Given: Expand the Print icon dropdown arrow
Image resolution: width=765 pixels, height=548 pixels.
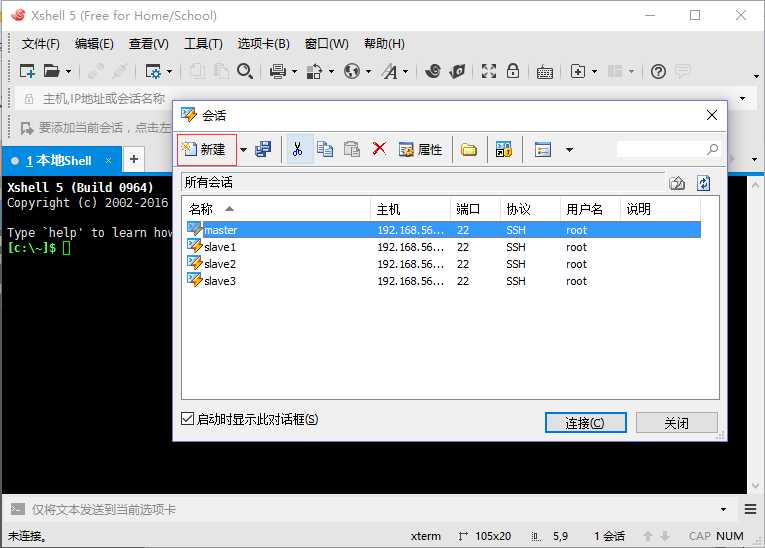Looking at the screenshot, I should click(x=294, y=72).
